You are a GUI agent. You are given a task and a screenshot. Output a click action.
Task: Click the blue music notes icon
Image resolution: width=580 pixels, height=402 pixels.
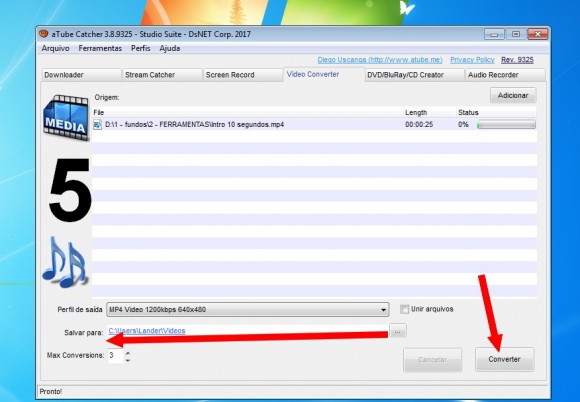click(x=65, y=263)
